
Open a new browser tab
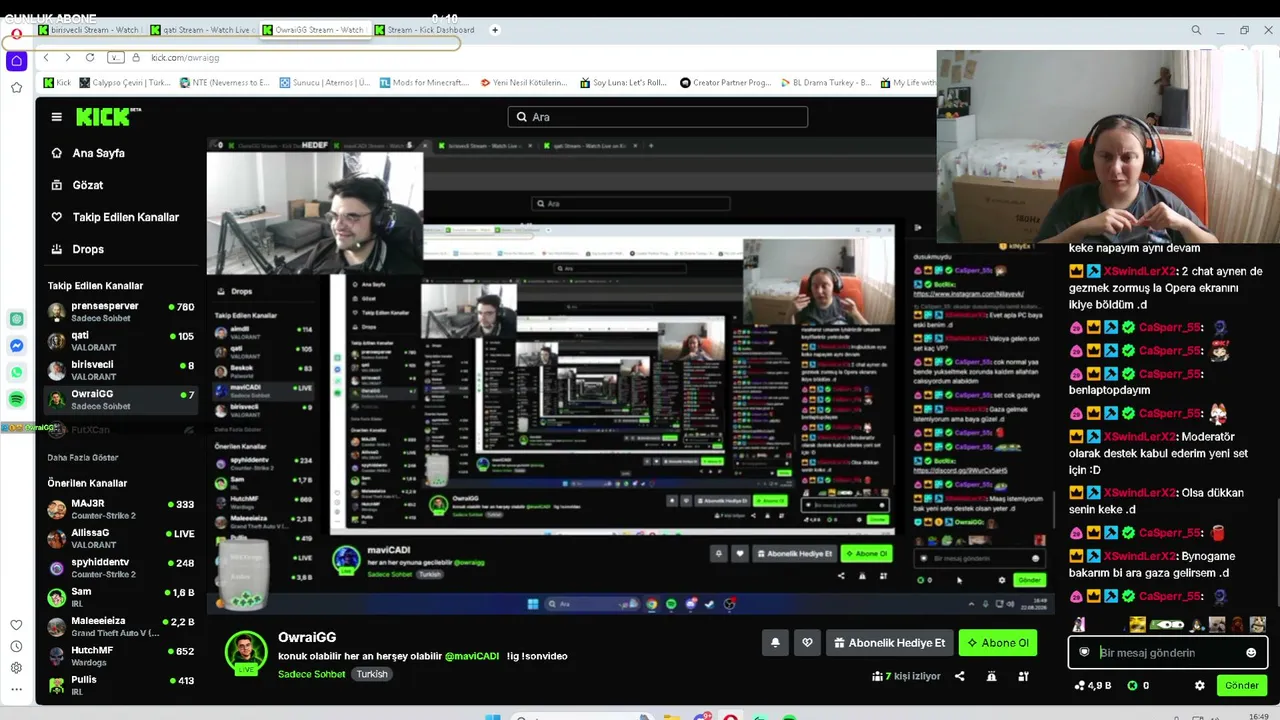pyautogui.click(x=495, y=30)
